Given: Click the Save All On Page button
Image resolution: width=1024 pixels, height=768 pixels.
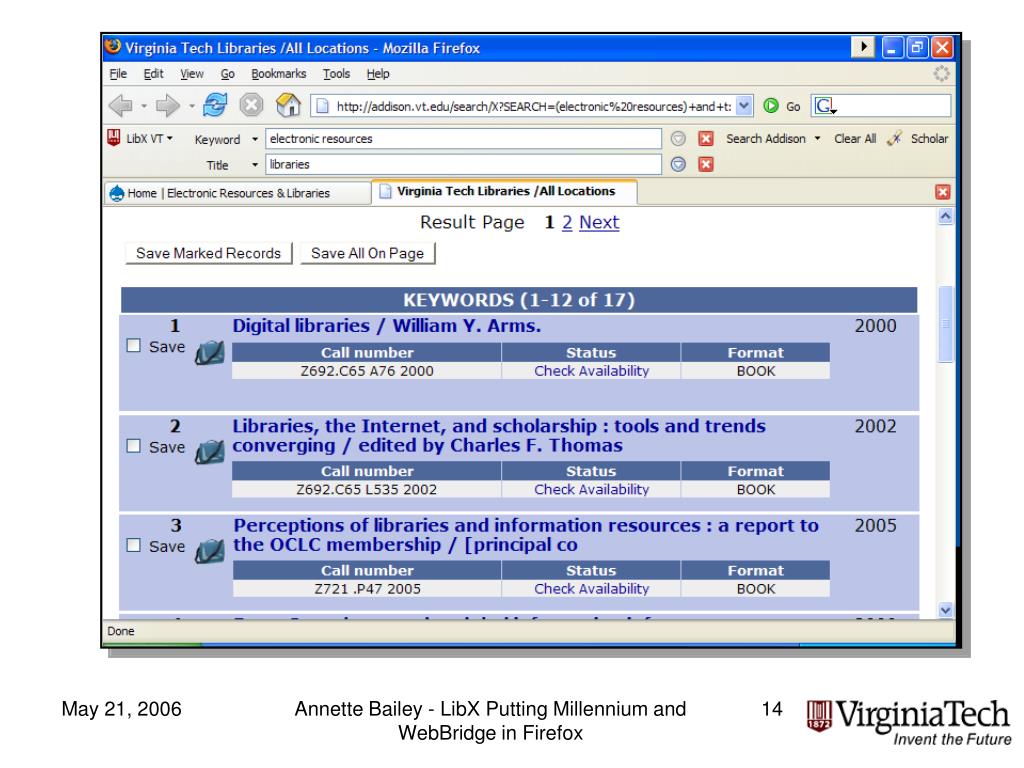Looking at the screenshot, I should click(x=368, y=253).
